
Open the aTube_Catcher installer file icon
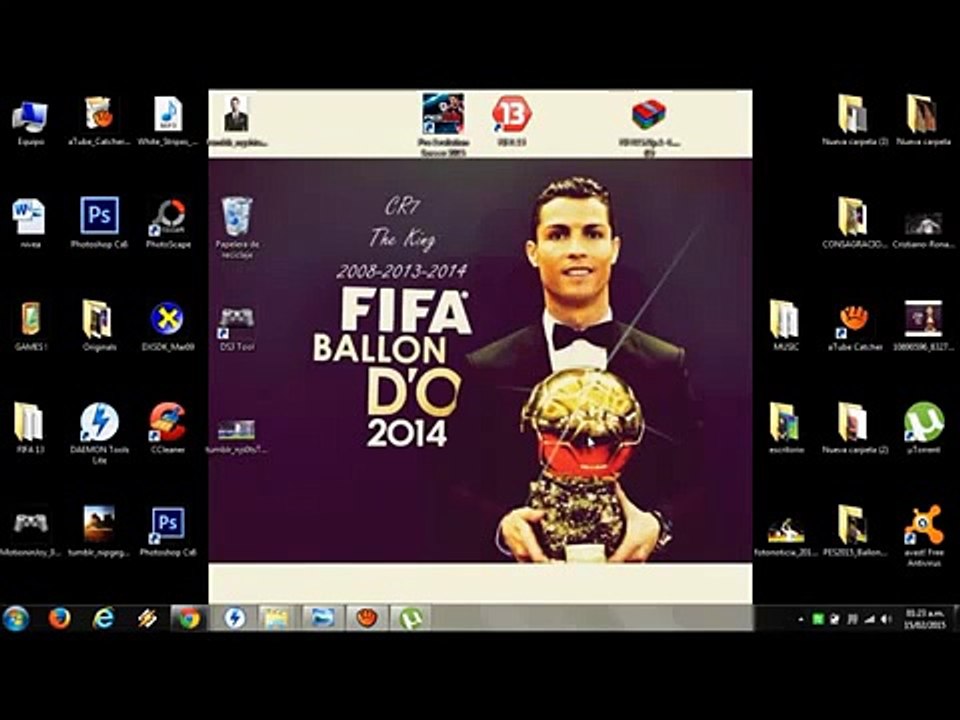pos(99,114)
